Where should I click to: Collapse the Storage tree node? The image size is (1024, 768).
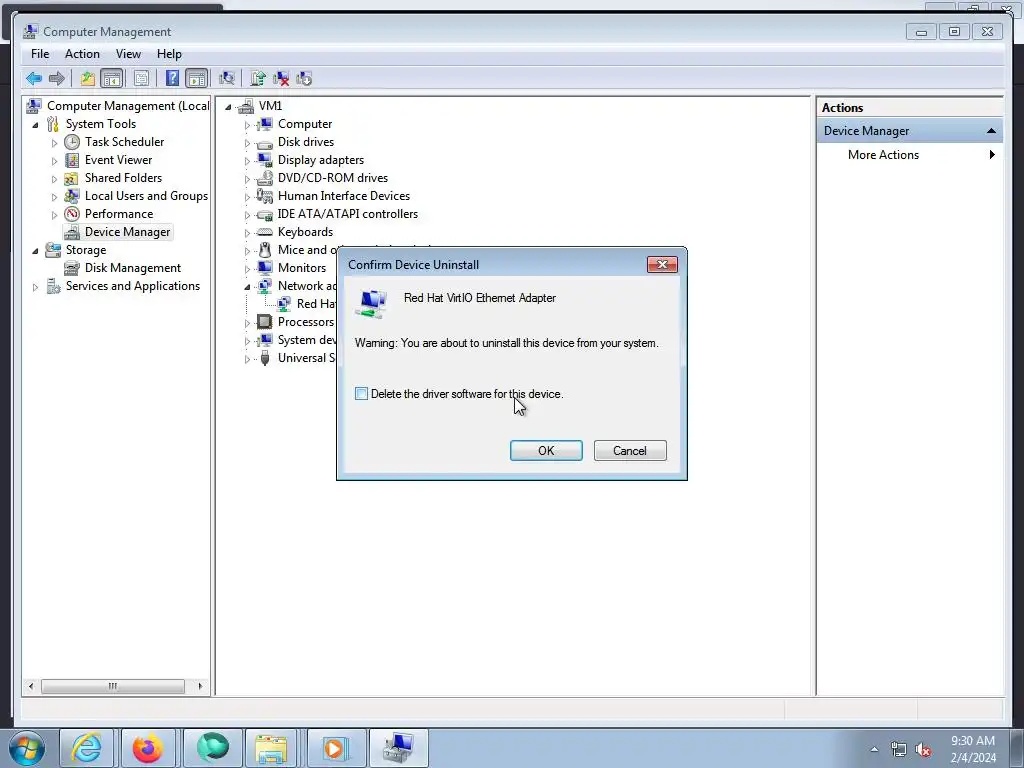(x=35, y=251)
